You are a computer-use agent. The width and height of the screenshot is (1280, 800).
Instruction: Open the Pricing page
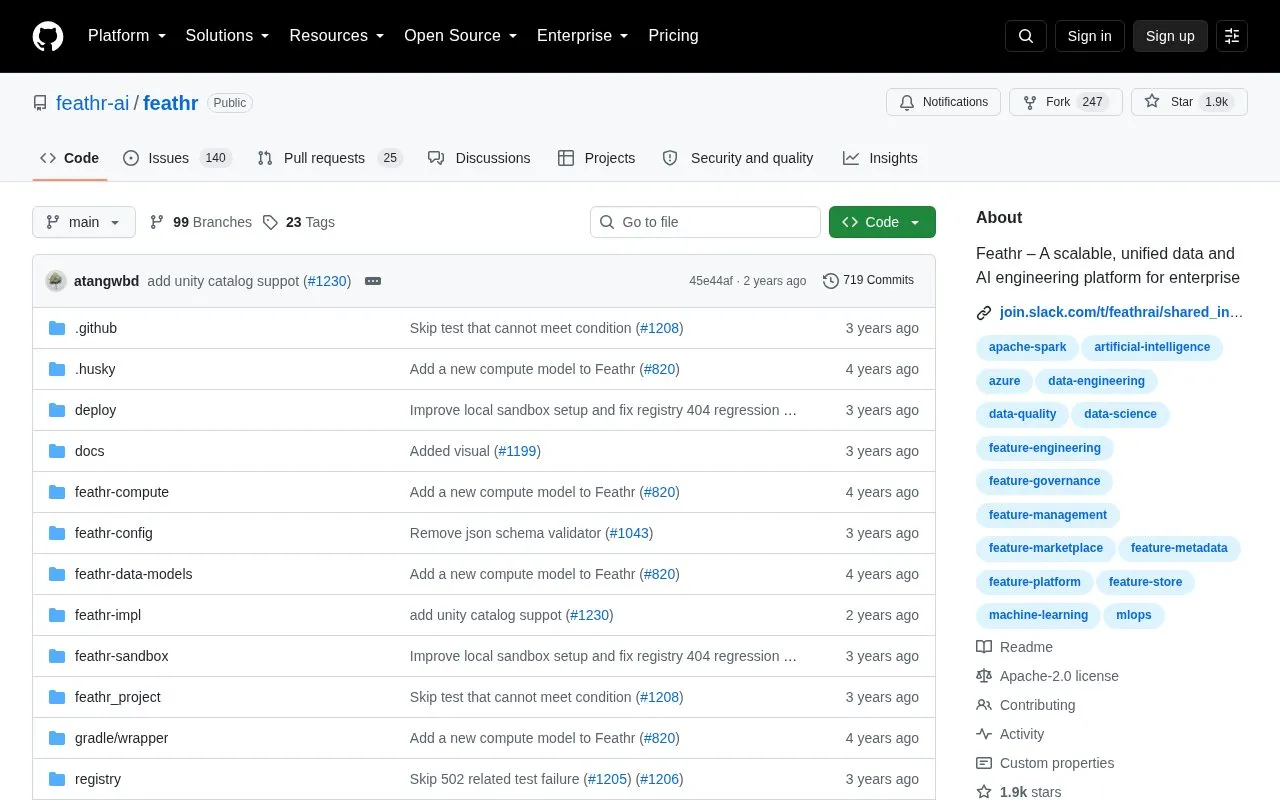coord(673,36)
